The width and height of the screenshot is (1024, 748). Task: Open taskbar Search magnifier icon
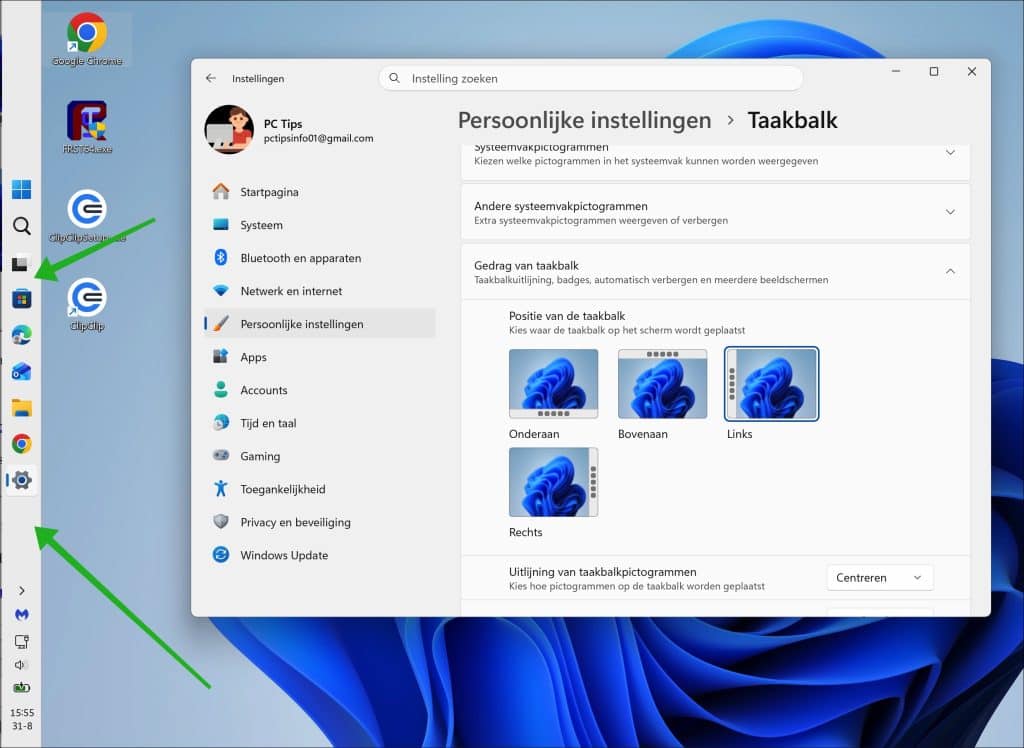tap(22, 226)
